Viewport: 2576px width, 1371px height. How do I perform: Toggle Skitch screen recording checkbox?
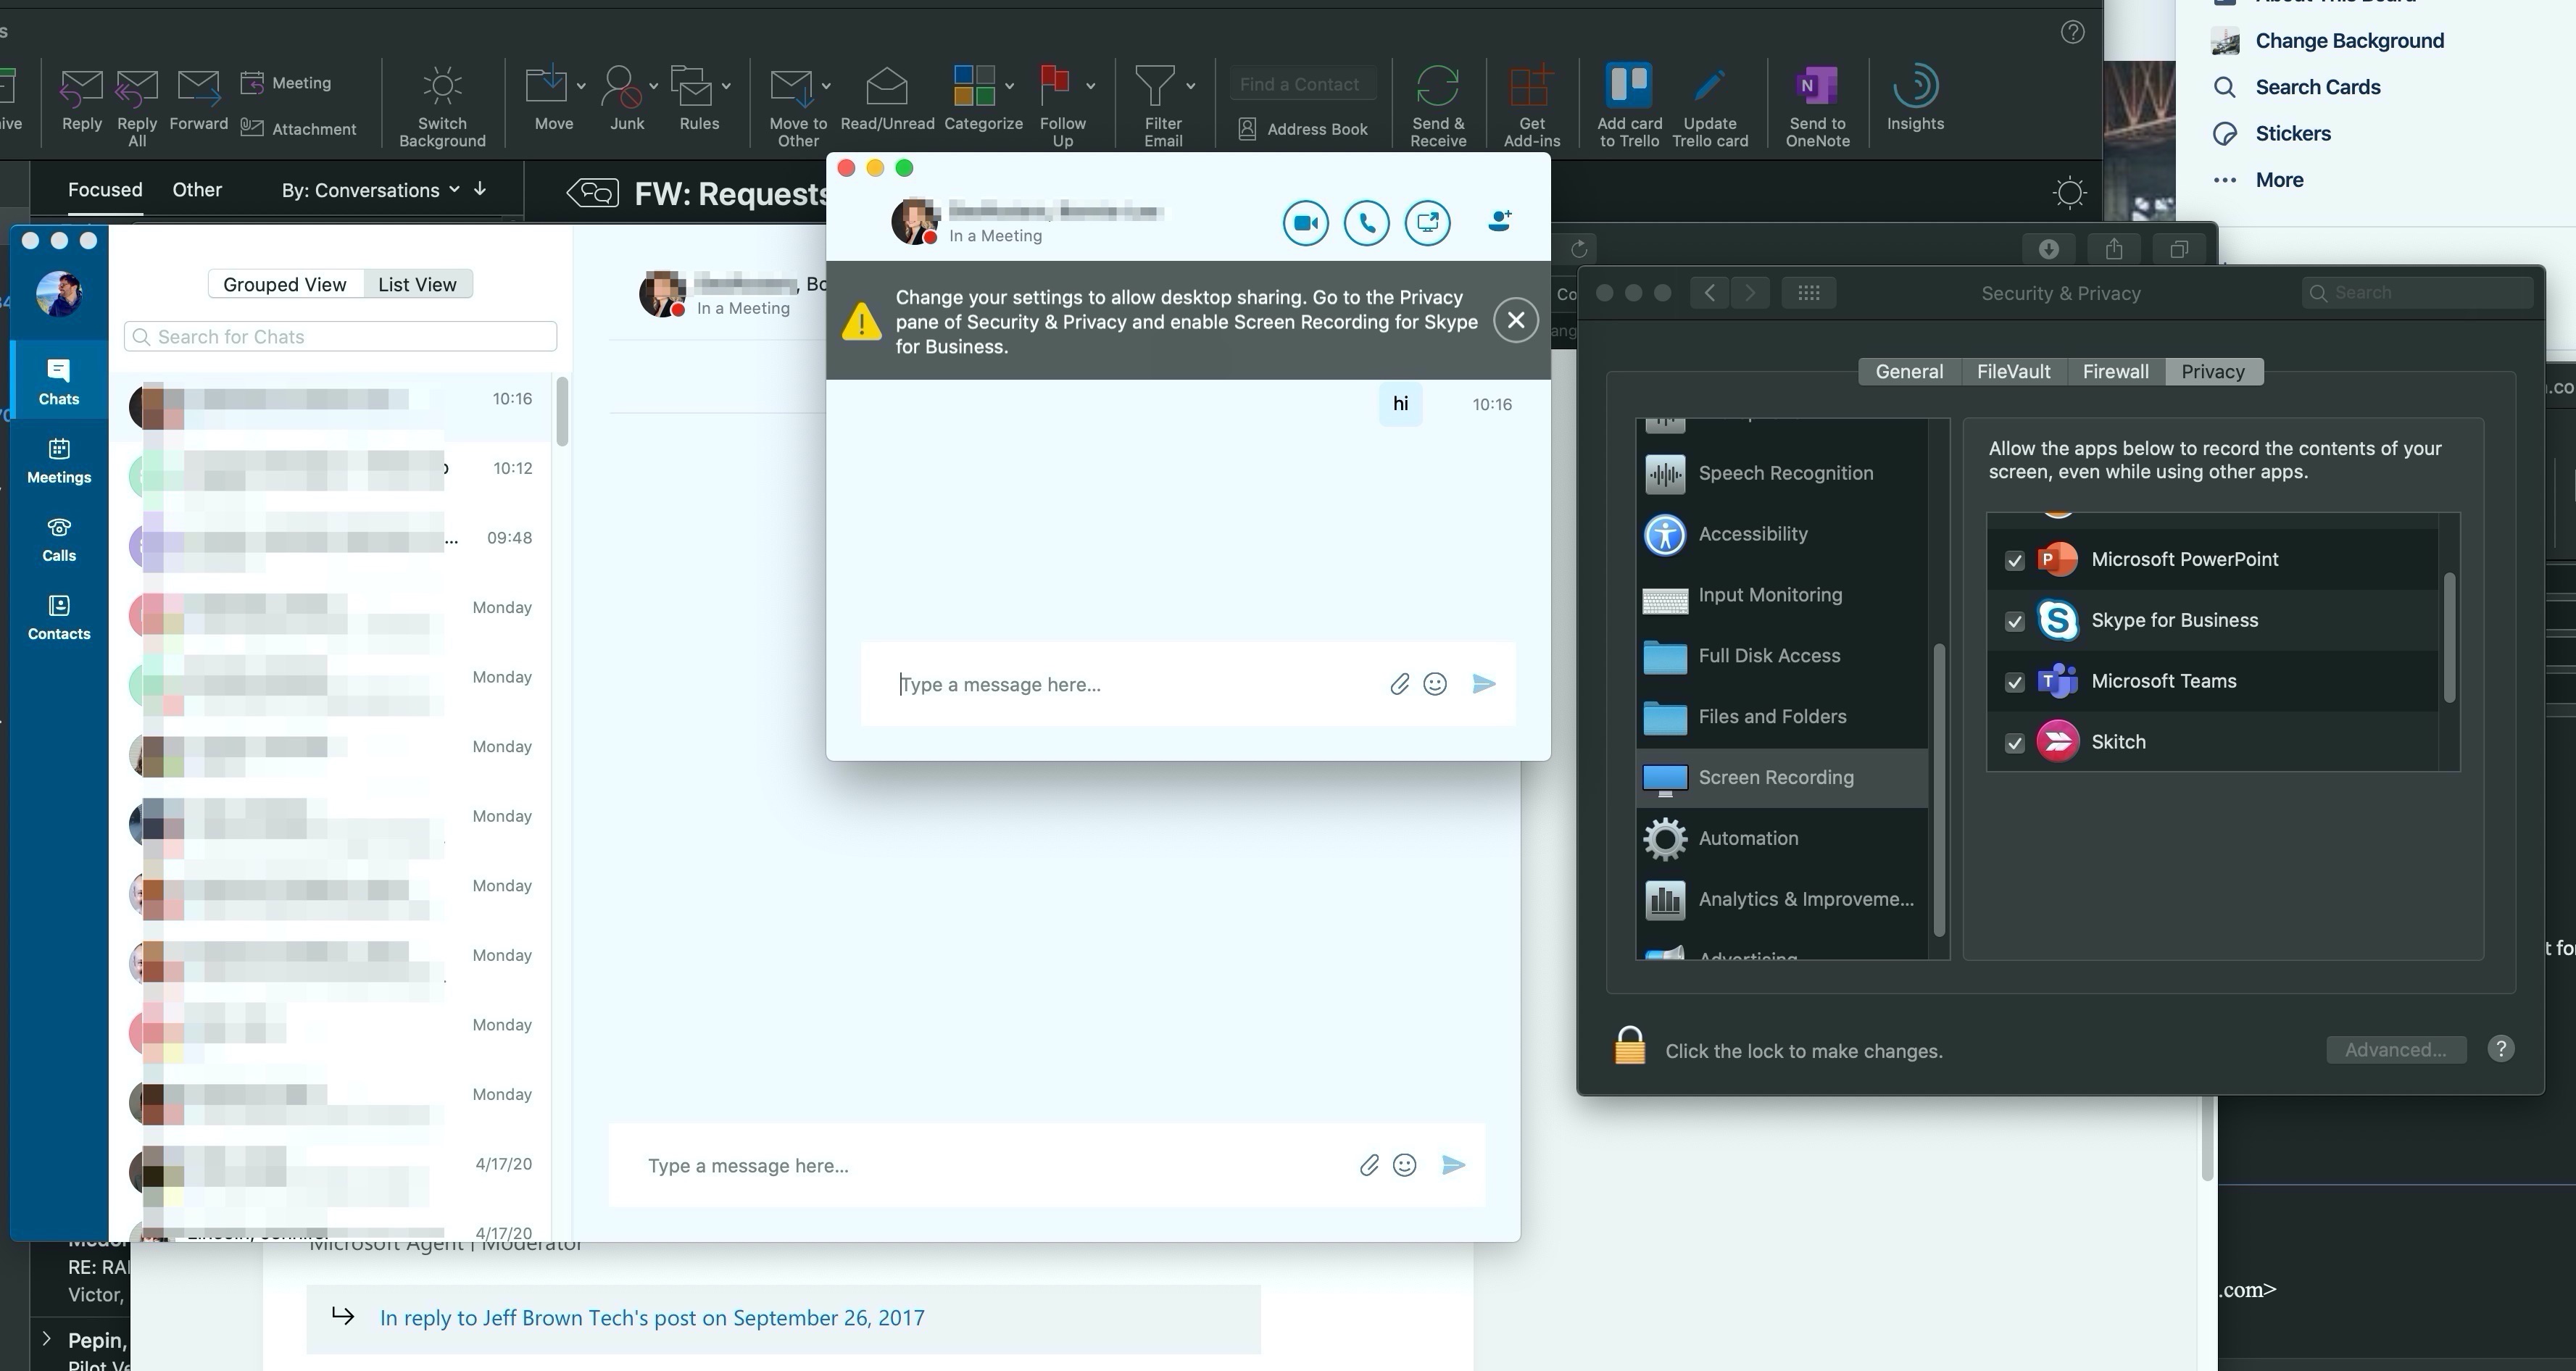[2014, 743]
